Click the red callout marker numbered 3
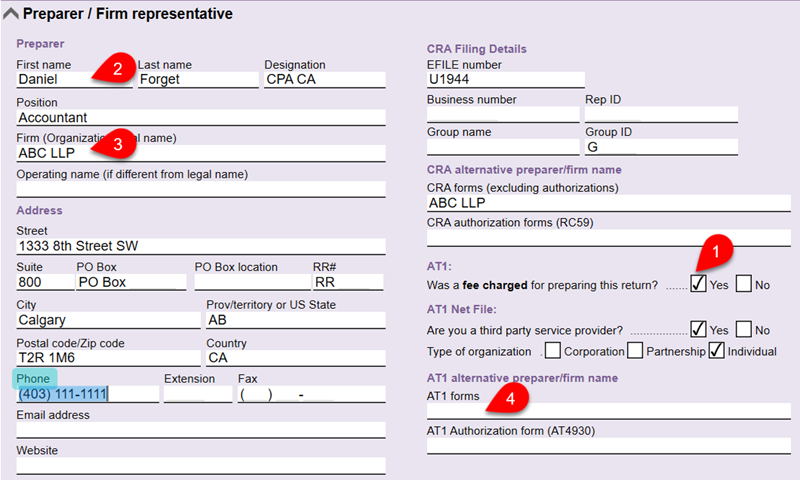Screen dimensions: 800x480 pos(118,145)
